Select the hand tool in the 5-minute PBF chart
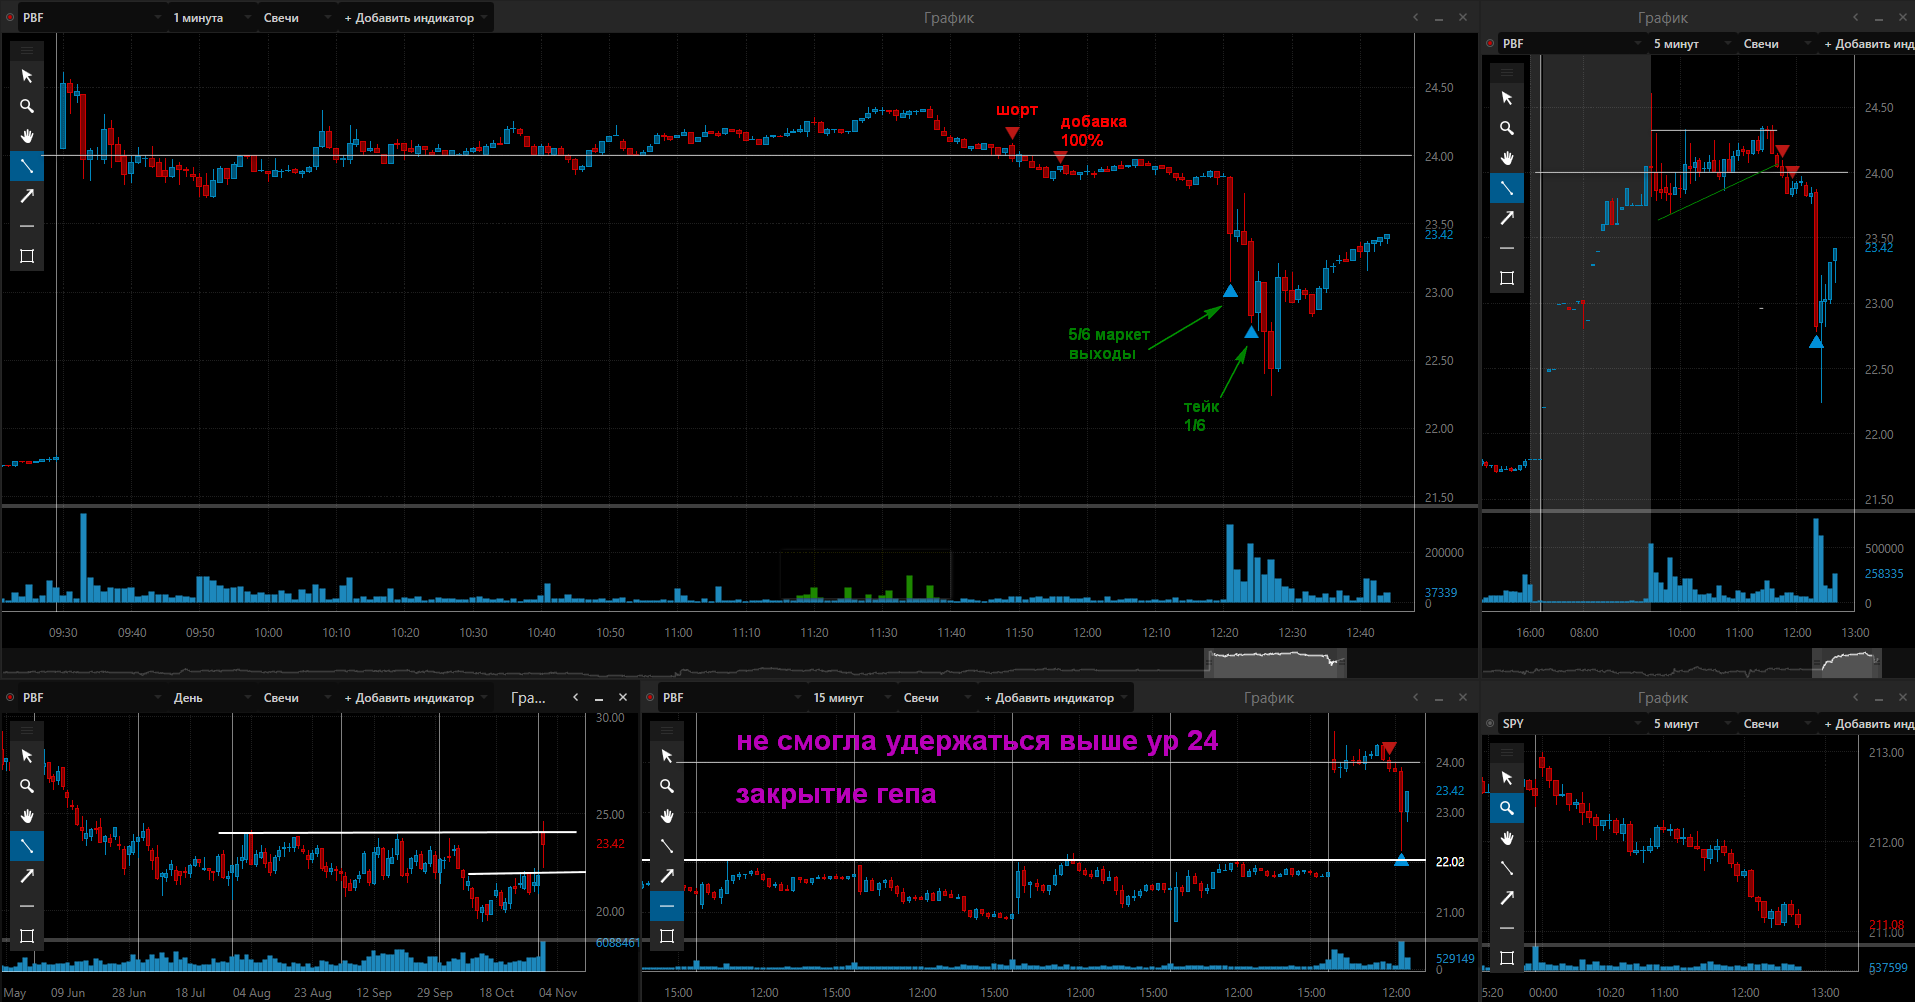This screenshot has height=1002, width=1915. [x=1507, y=158]
